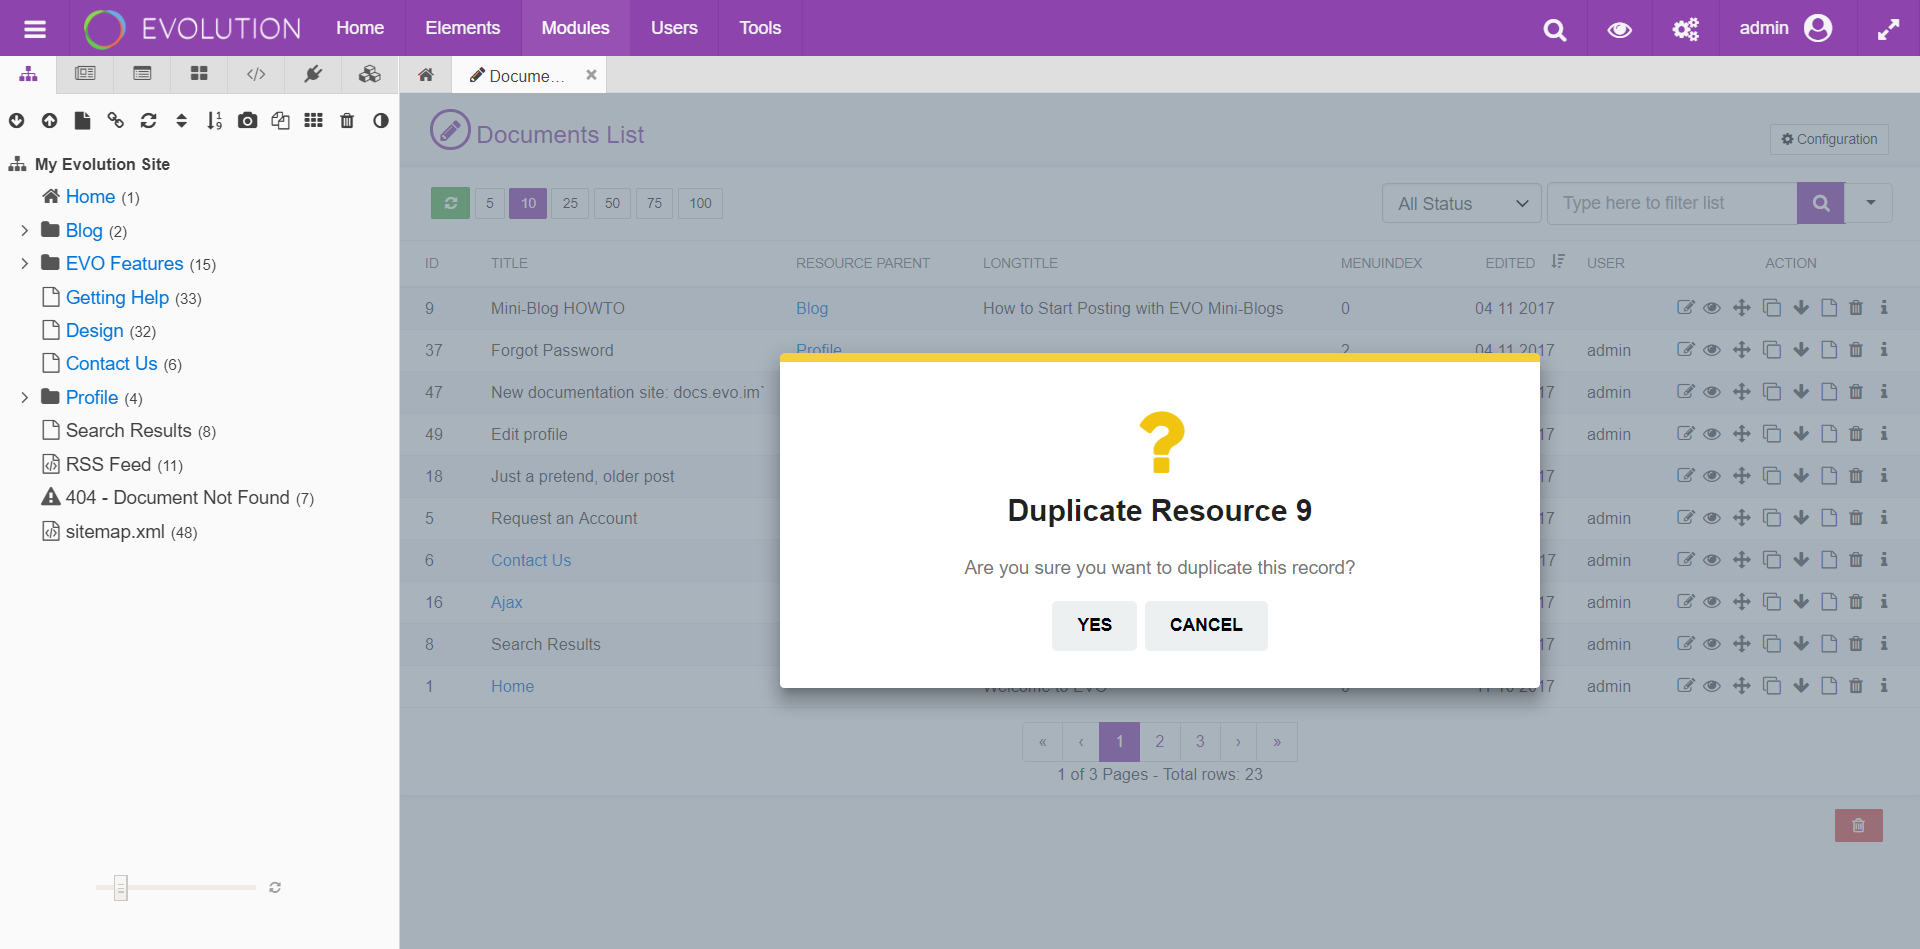
Task: Create a new document from the tree toolbar
Action: (x=82, y=120)
